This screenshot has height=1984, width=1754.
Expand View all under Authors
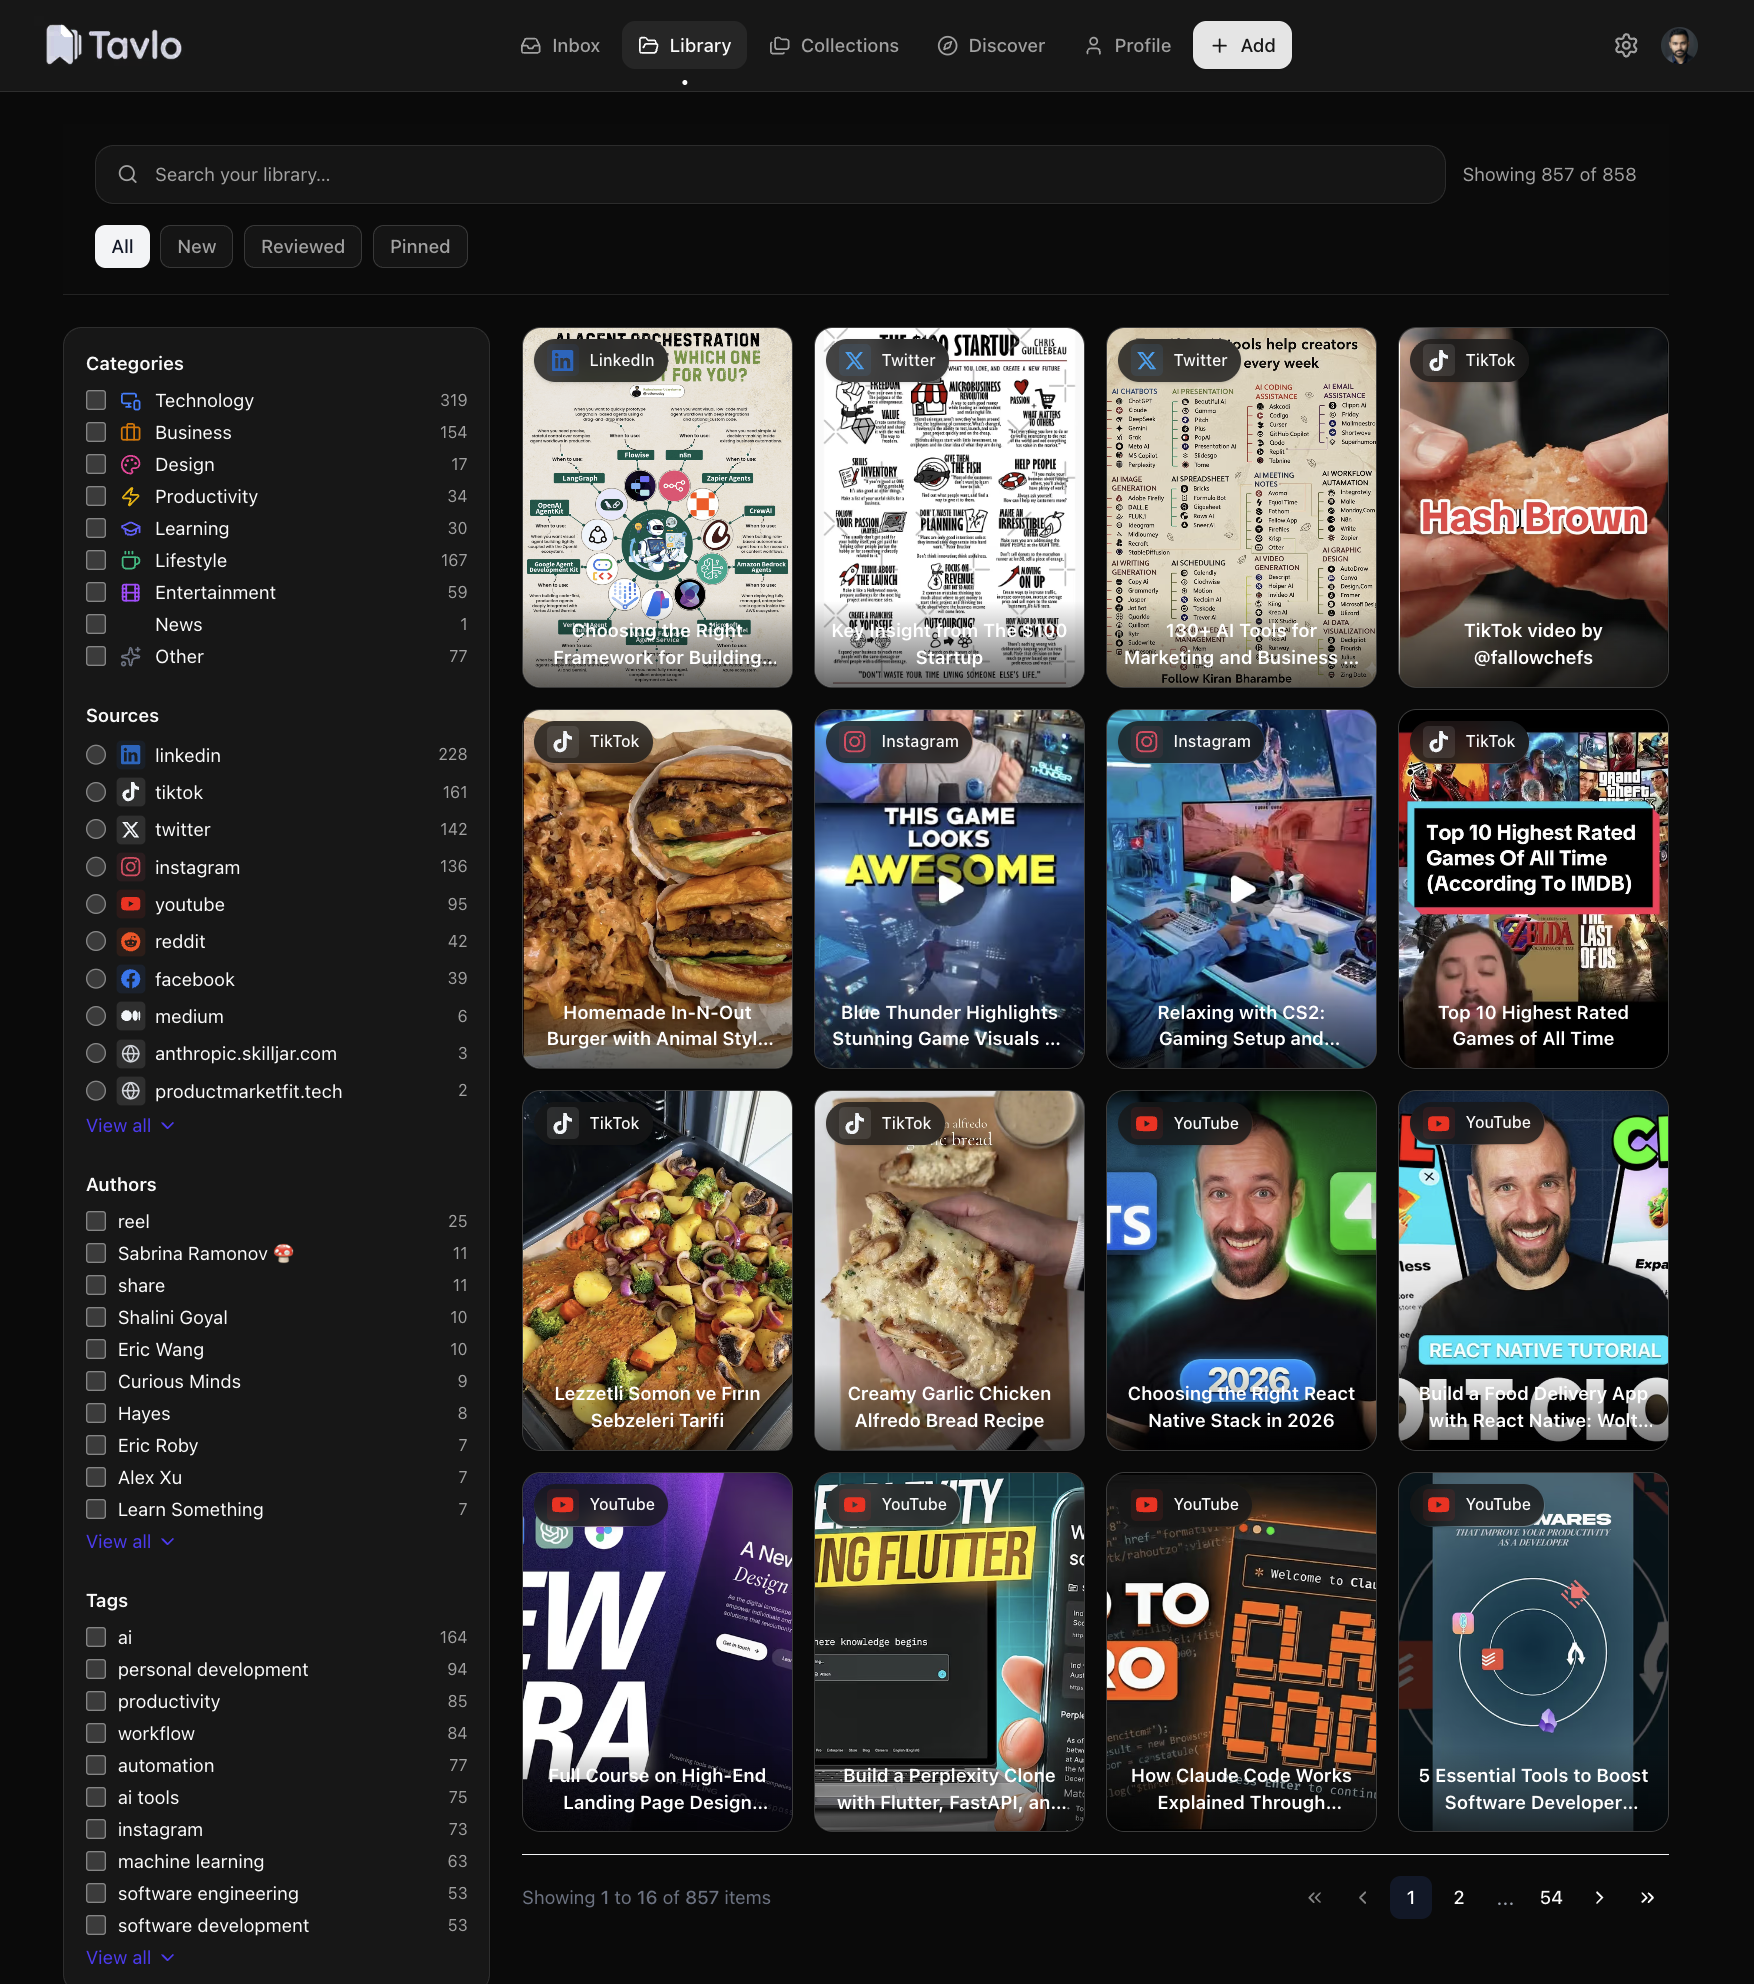(x=130, y=1541)
